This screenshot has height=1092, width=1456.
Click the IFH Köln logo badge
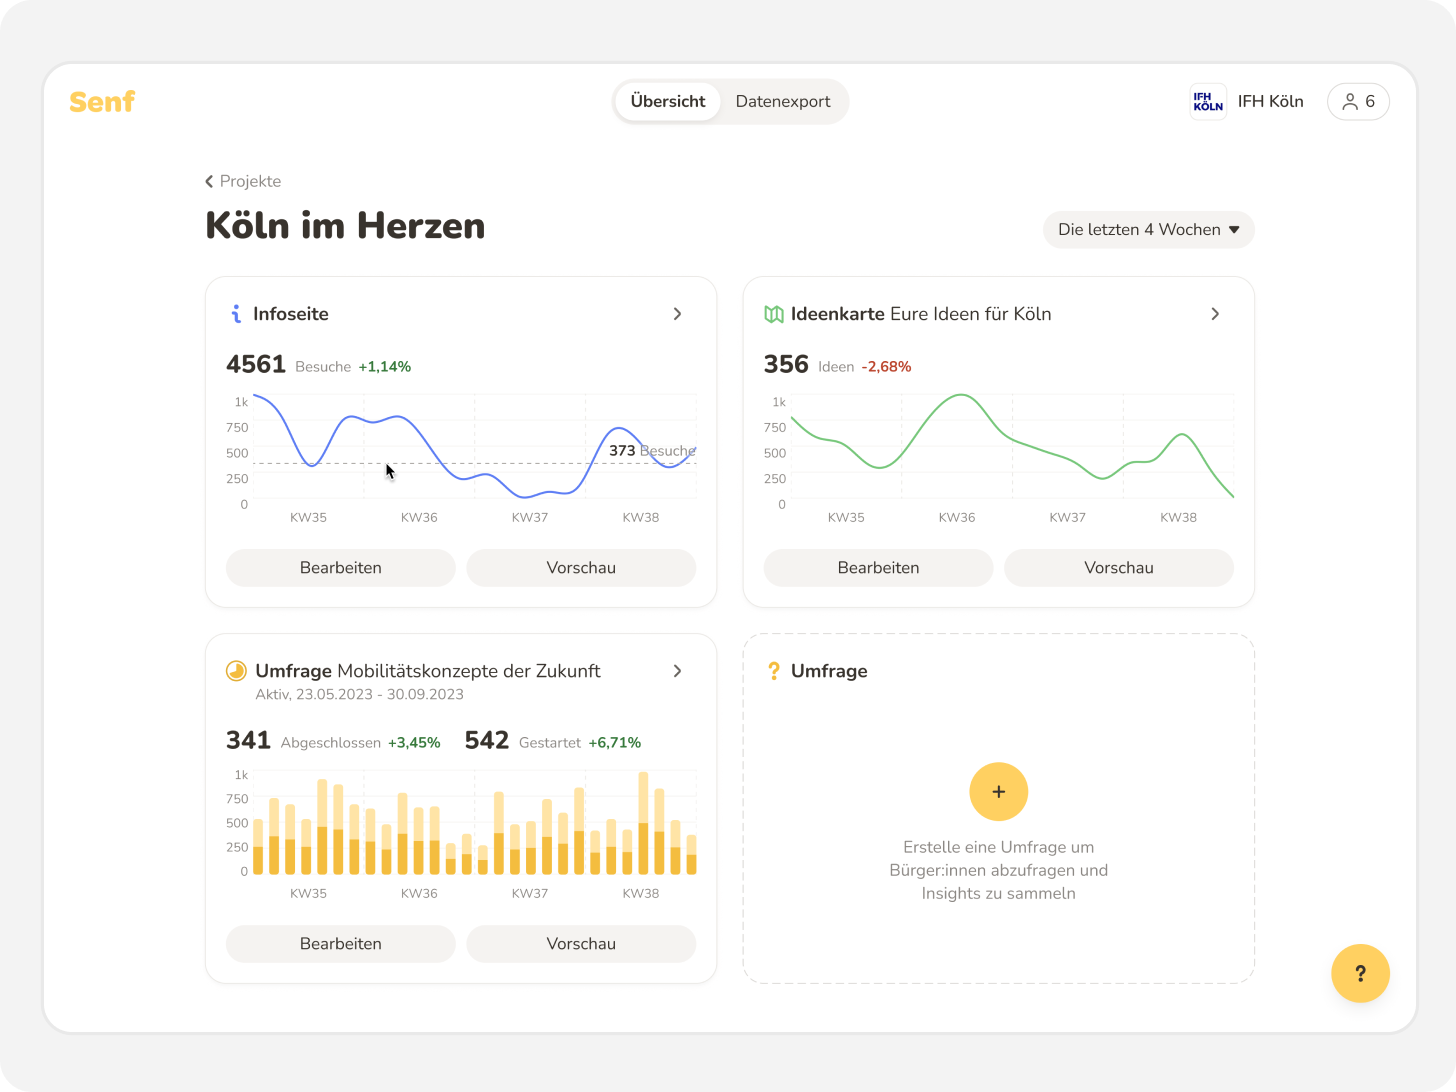click(1208, 101)
